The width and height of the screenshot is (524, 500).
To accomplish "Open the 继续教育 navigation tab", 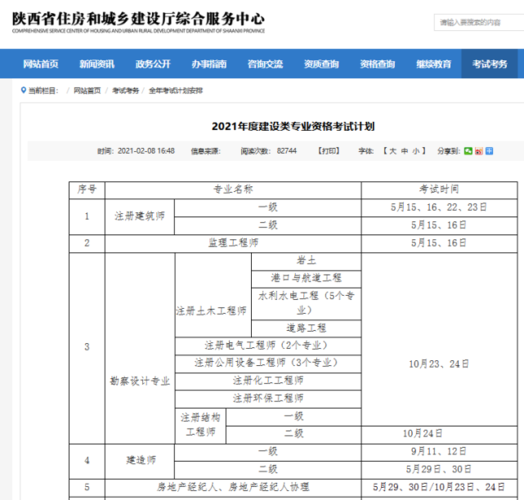I will tap(434, 64).
